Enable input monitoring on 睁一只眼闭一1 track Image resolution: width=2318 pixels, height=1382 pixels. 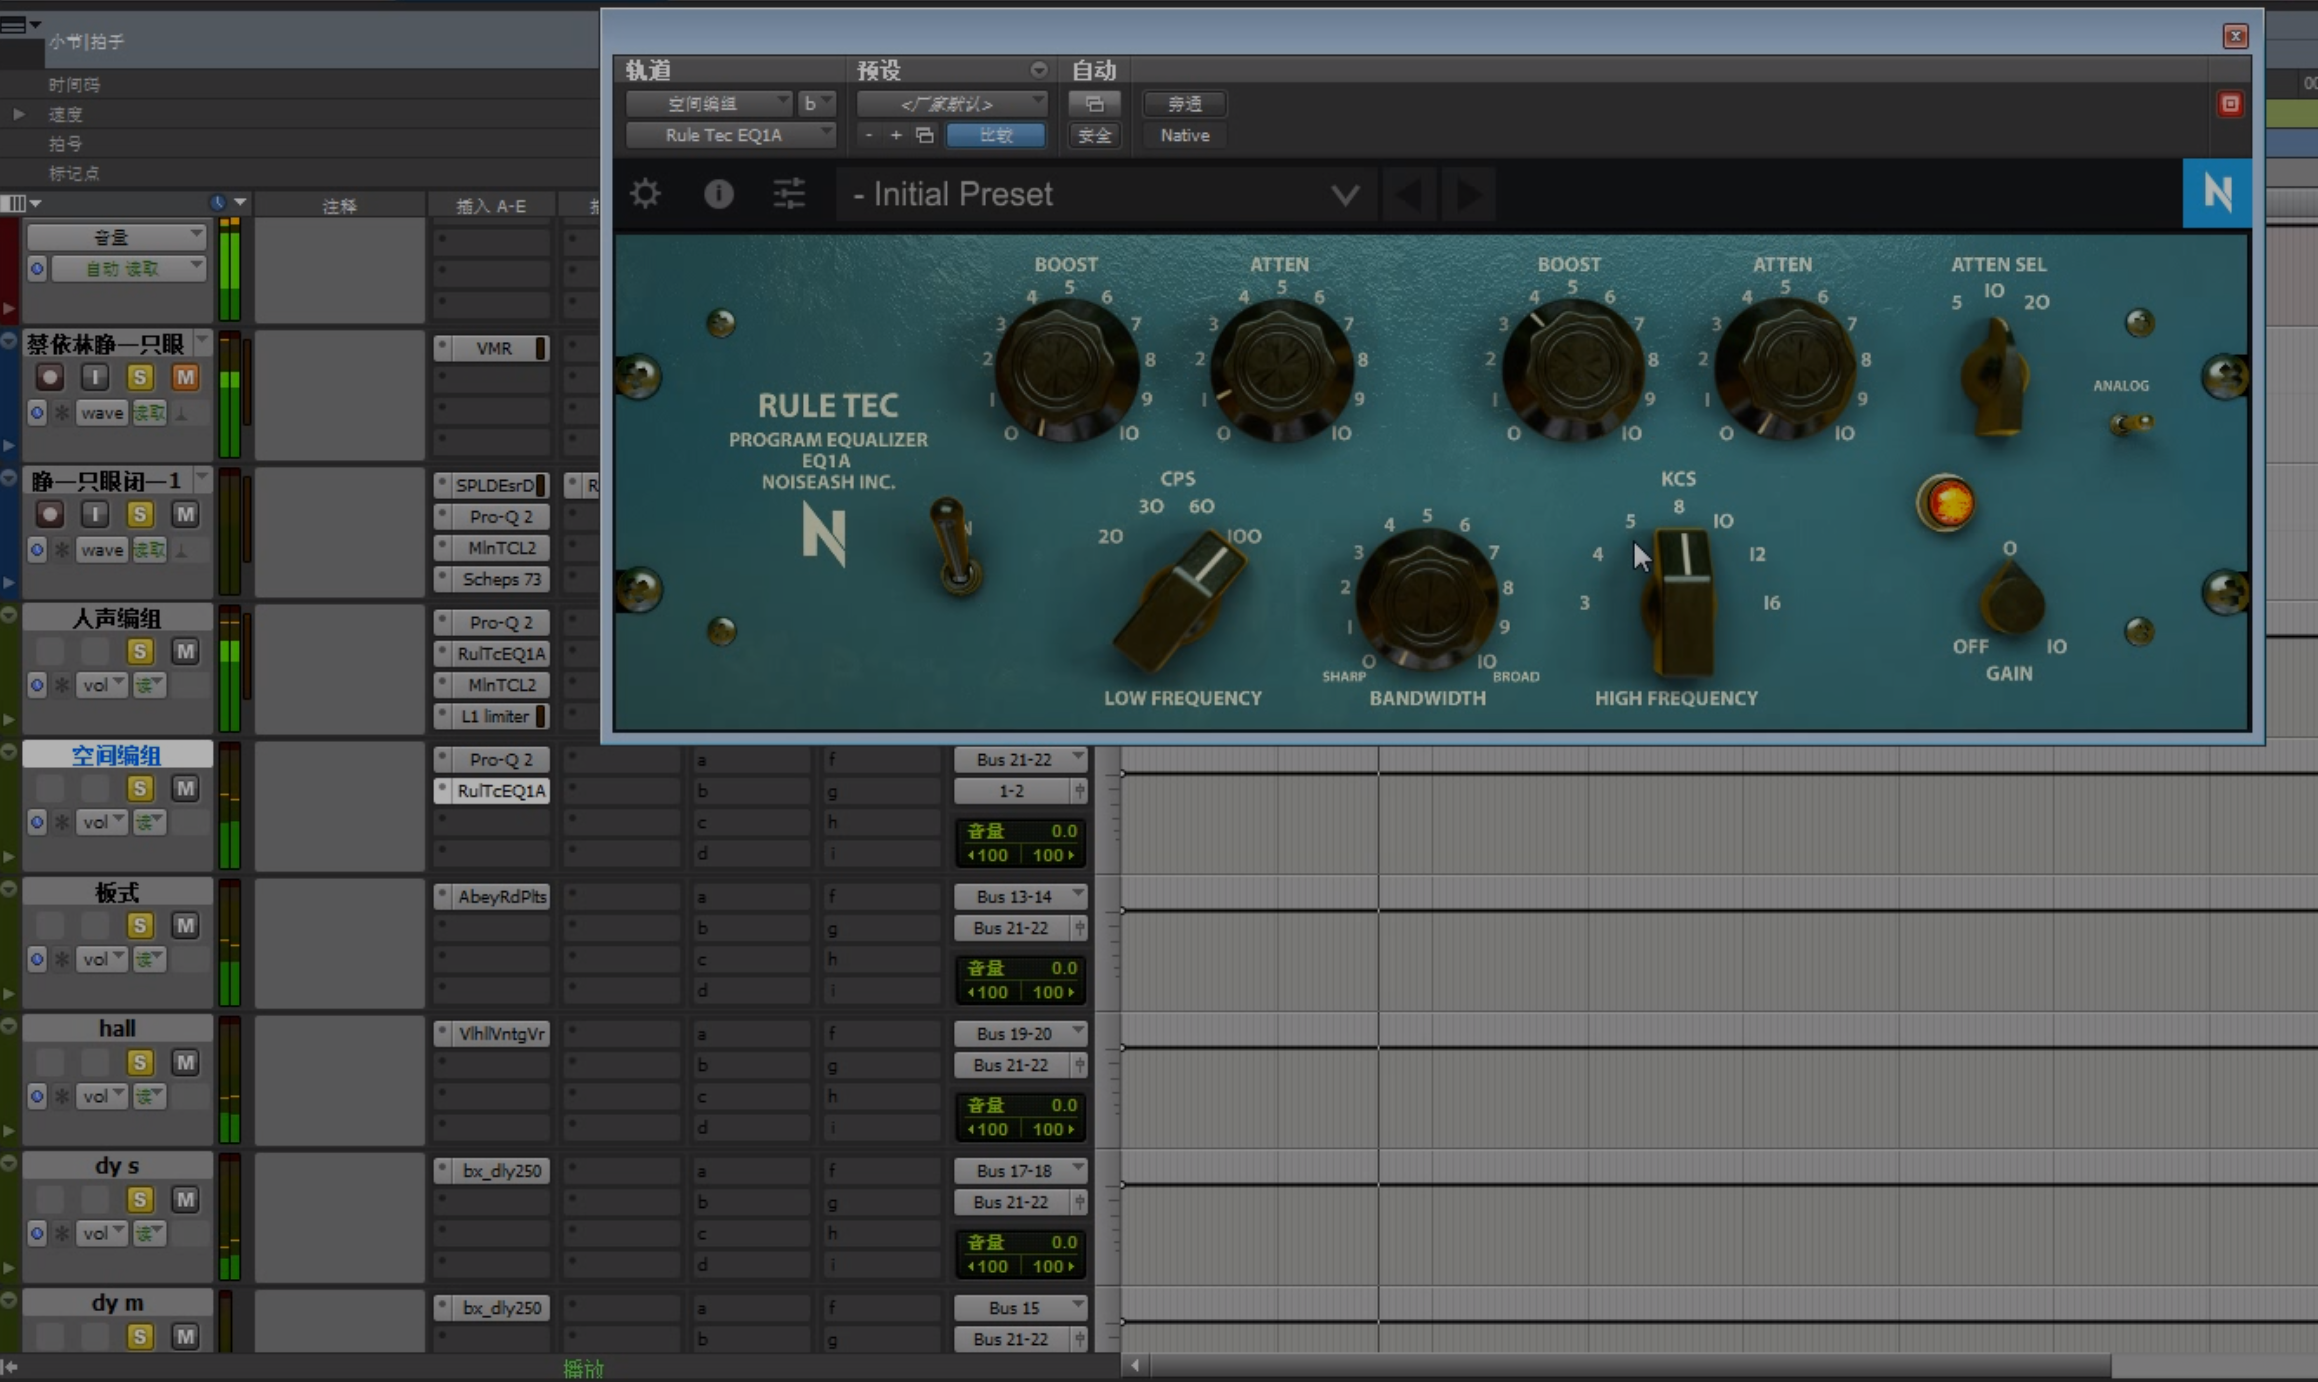[x=95, y=514]
